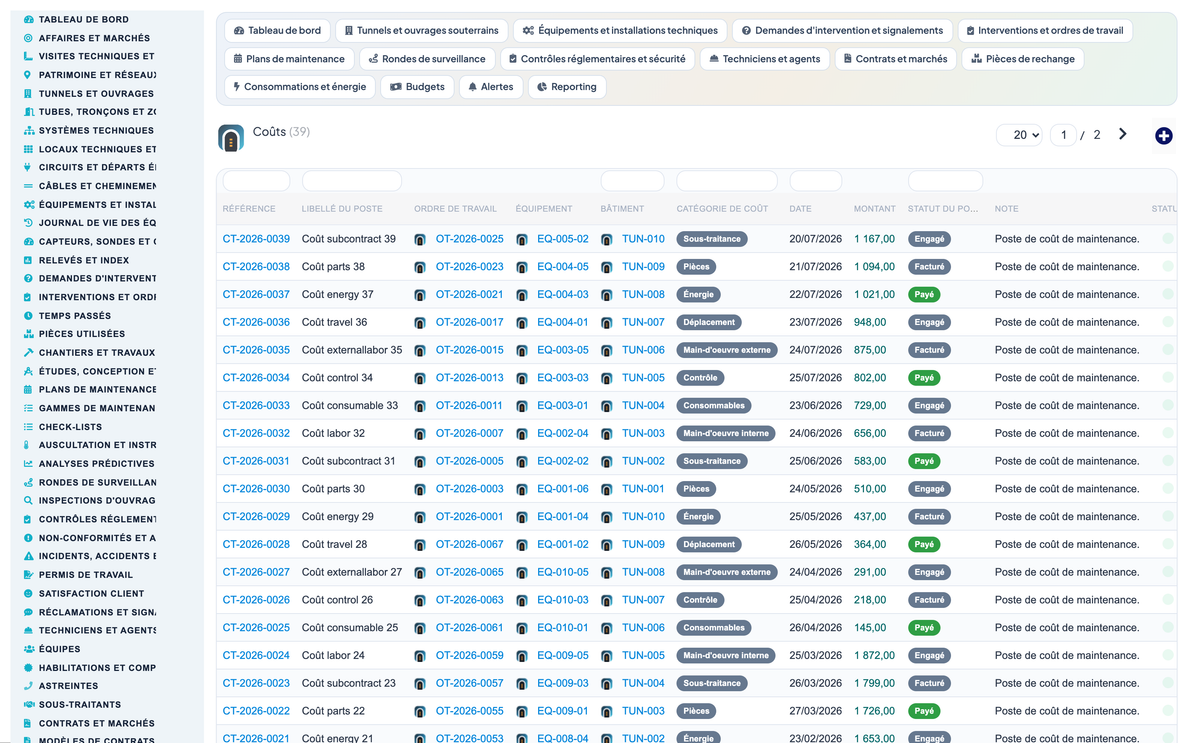Click current page number field
Image resolution: width=1200 pixels, height=743 pixels.
(x=1063, y=135)
